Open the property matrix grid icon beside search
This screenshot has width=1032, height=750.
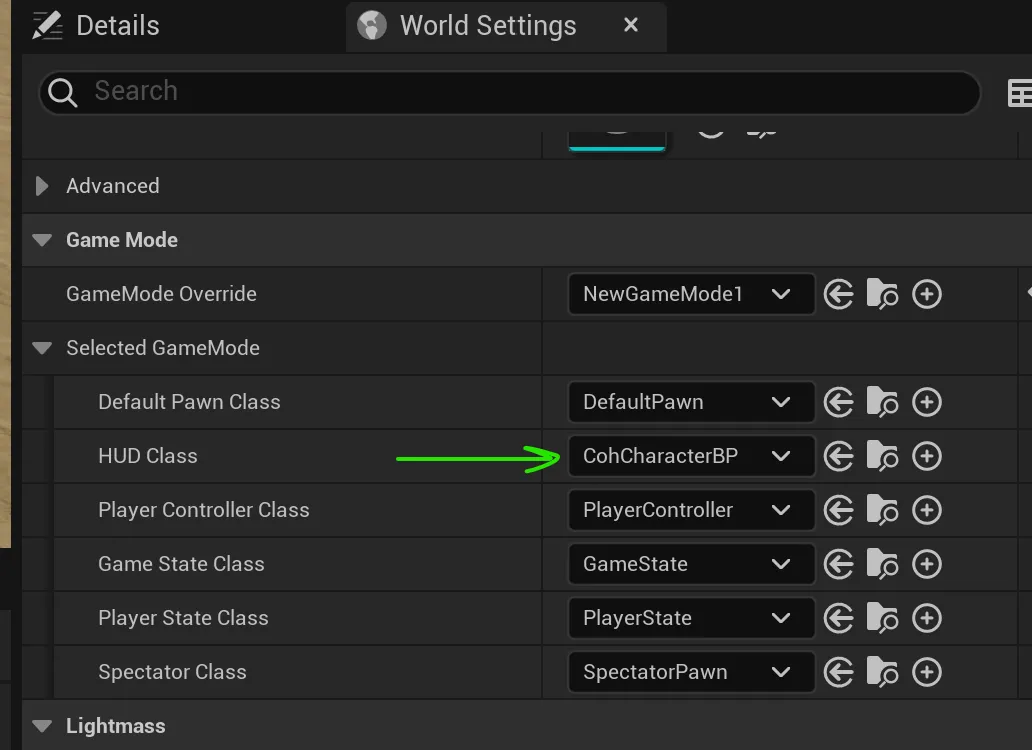click(x=1019, y=93)
